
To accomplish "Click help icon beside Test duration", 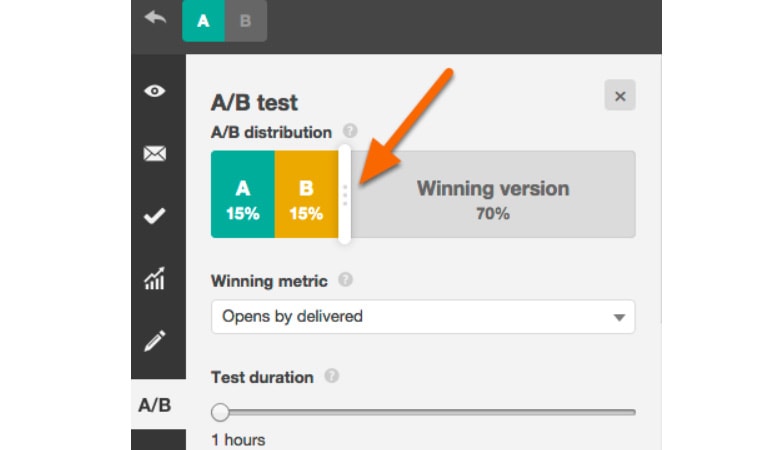I will (x=332, y=376).
